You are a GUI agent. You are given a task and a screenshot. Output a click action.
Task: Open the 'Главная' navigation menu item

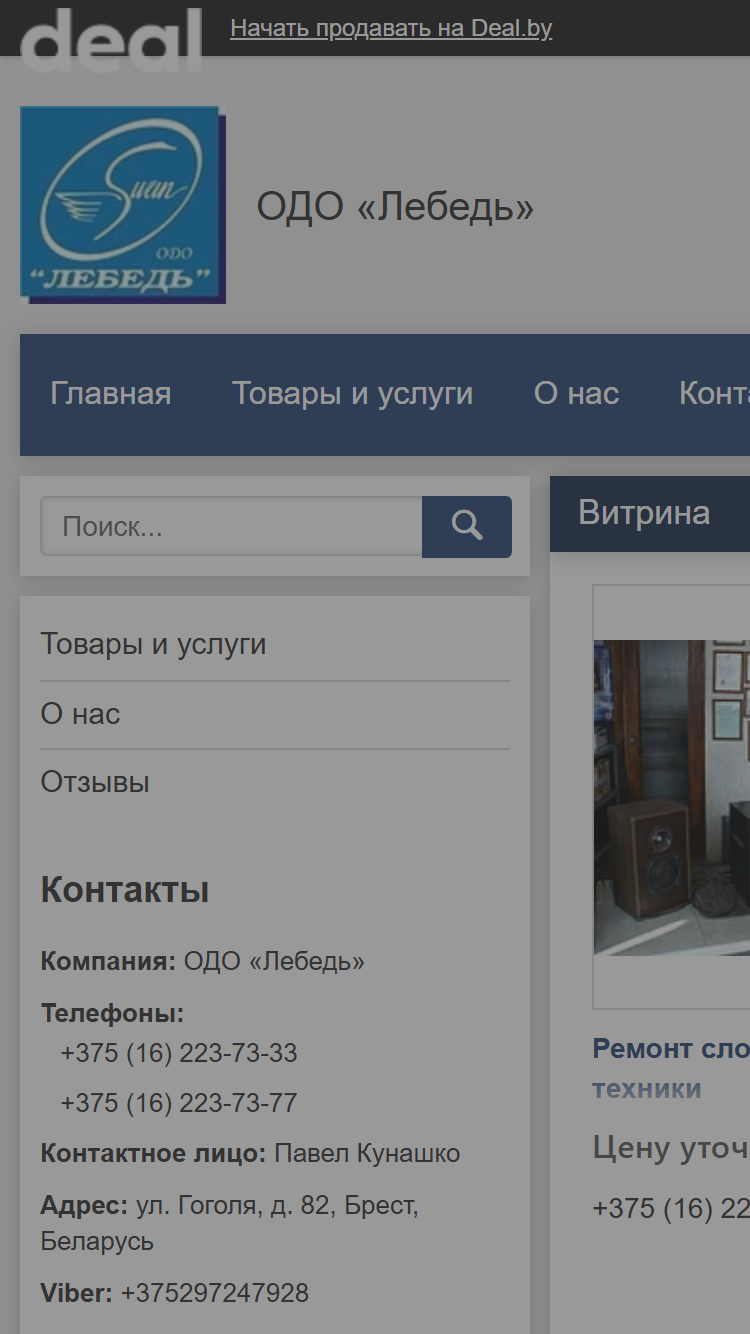(111, 394)
